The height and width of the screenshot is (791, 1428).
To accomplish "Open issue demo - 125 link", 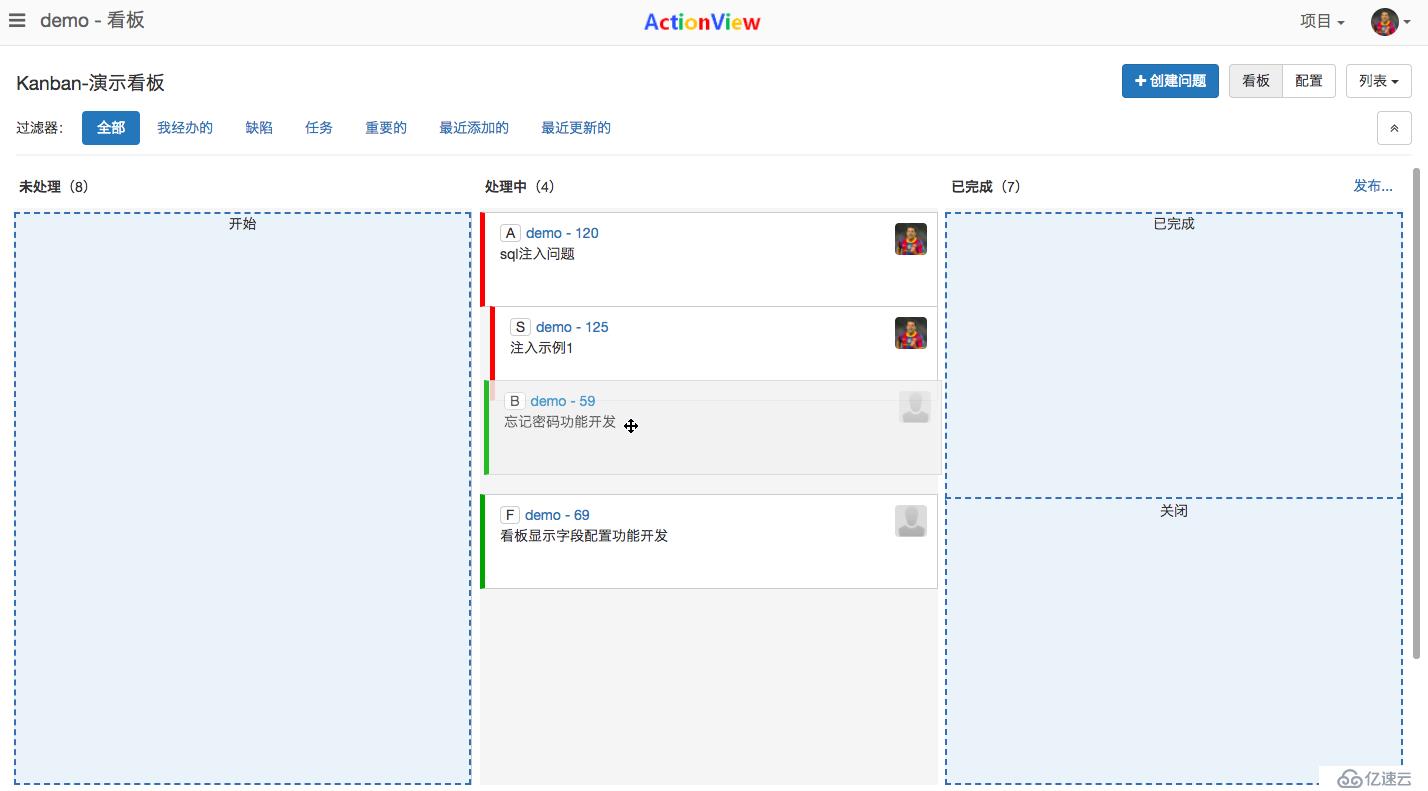I will tap(572, 327).
